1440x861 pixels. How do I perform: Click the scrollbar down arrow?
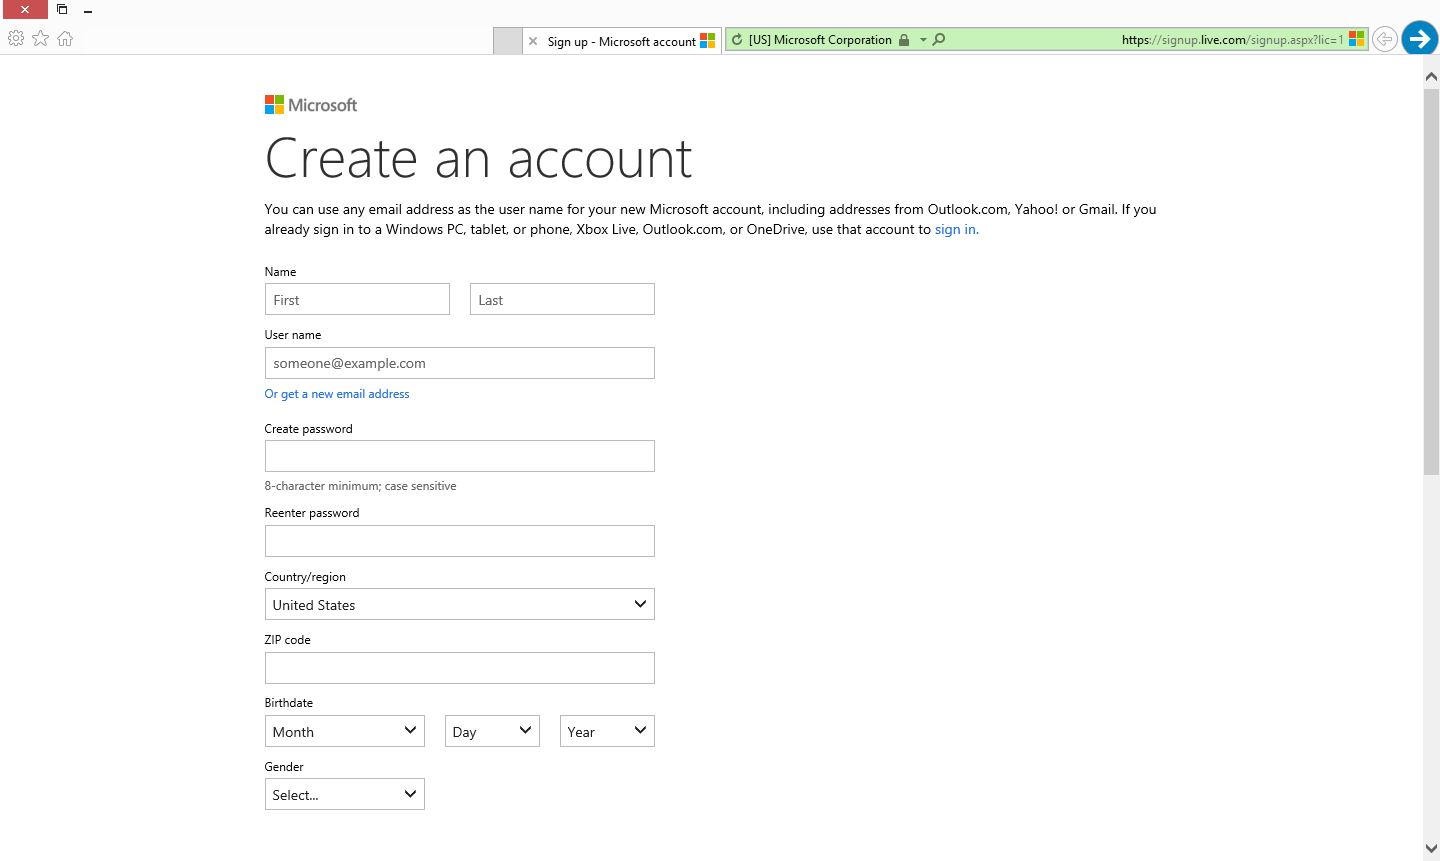click(x=1431, y=848)
